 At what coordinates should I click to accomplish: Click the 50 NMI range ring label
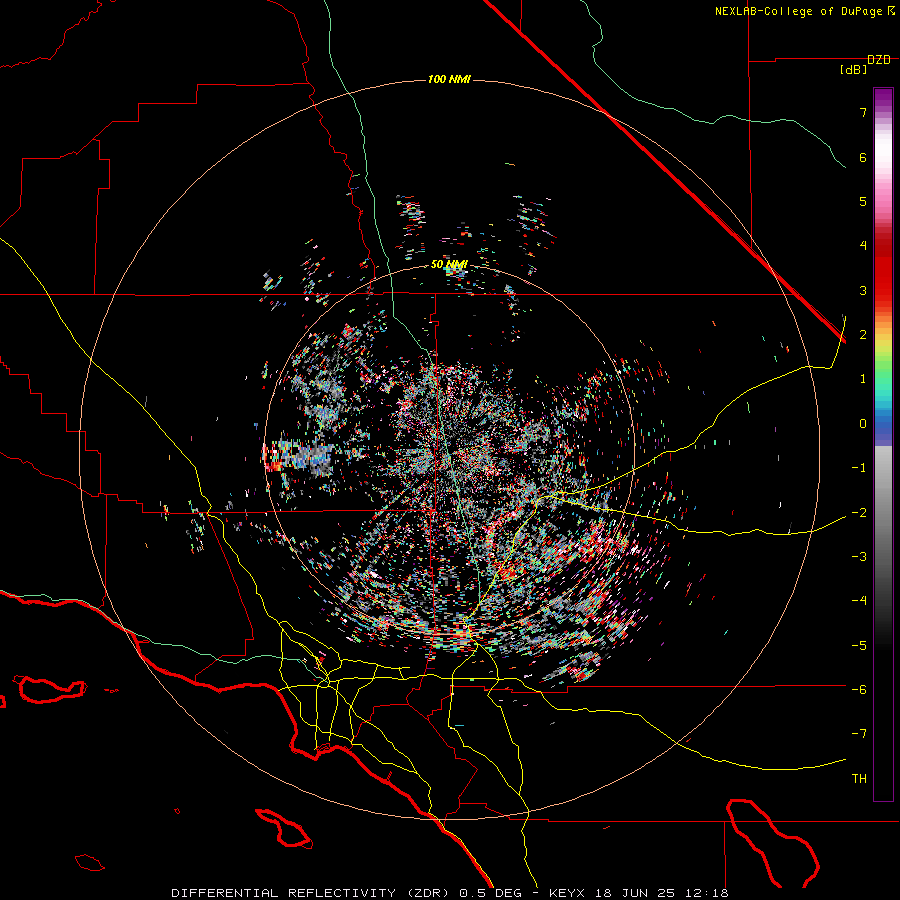(x=449, y=265)
